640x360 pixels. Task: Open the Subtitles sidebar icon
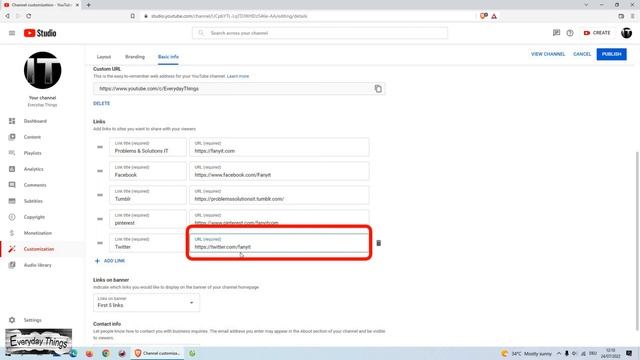point(12,201)
